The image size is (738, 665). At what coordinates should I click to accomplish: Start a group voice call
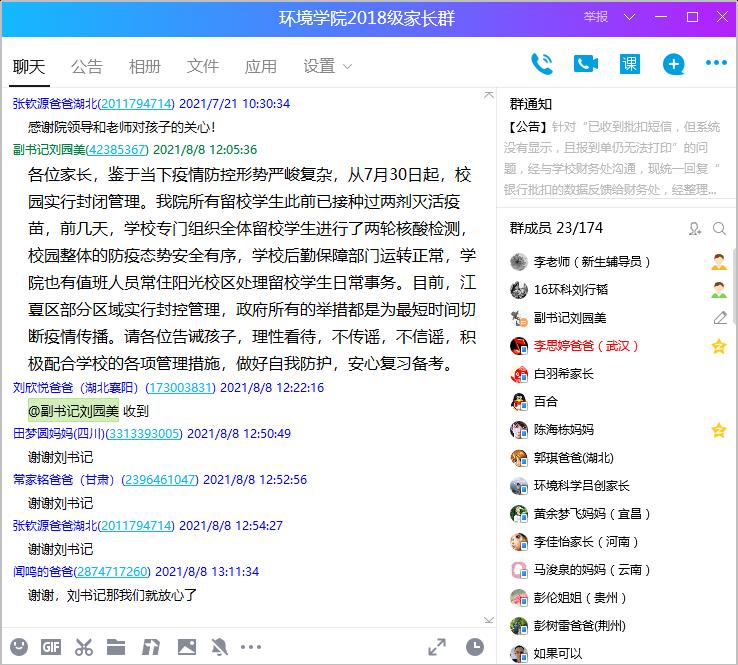[x=541, y=64]
